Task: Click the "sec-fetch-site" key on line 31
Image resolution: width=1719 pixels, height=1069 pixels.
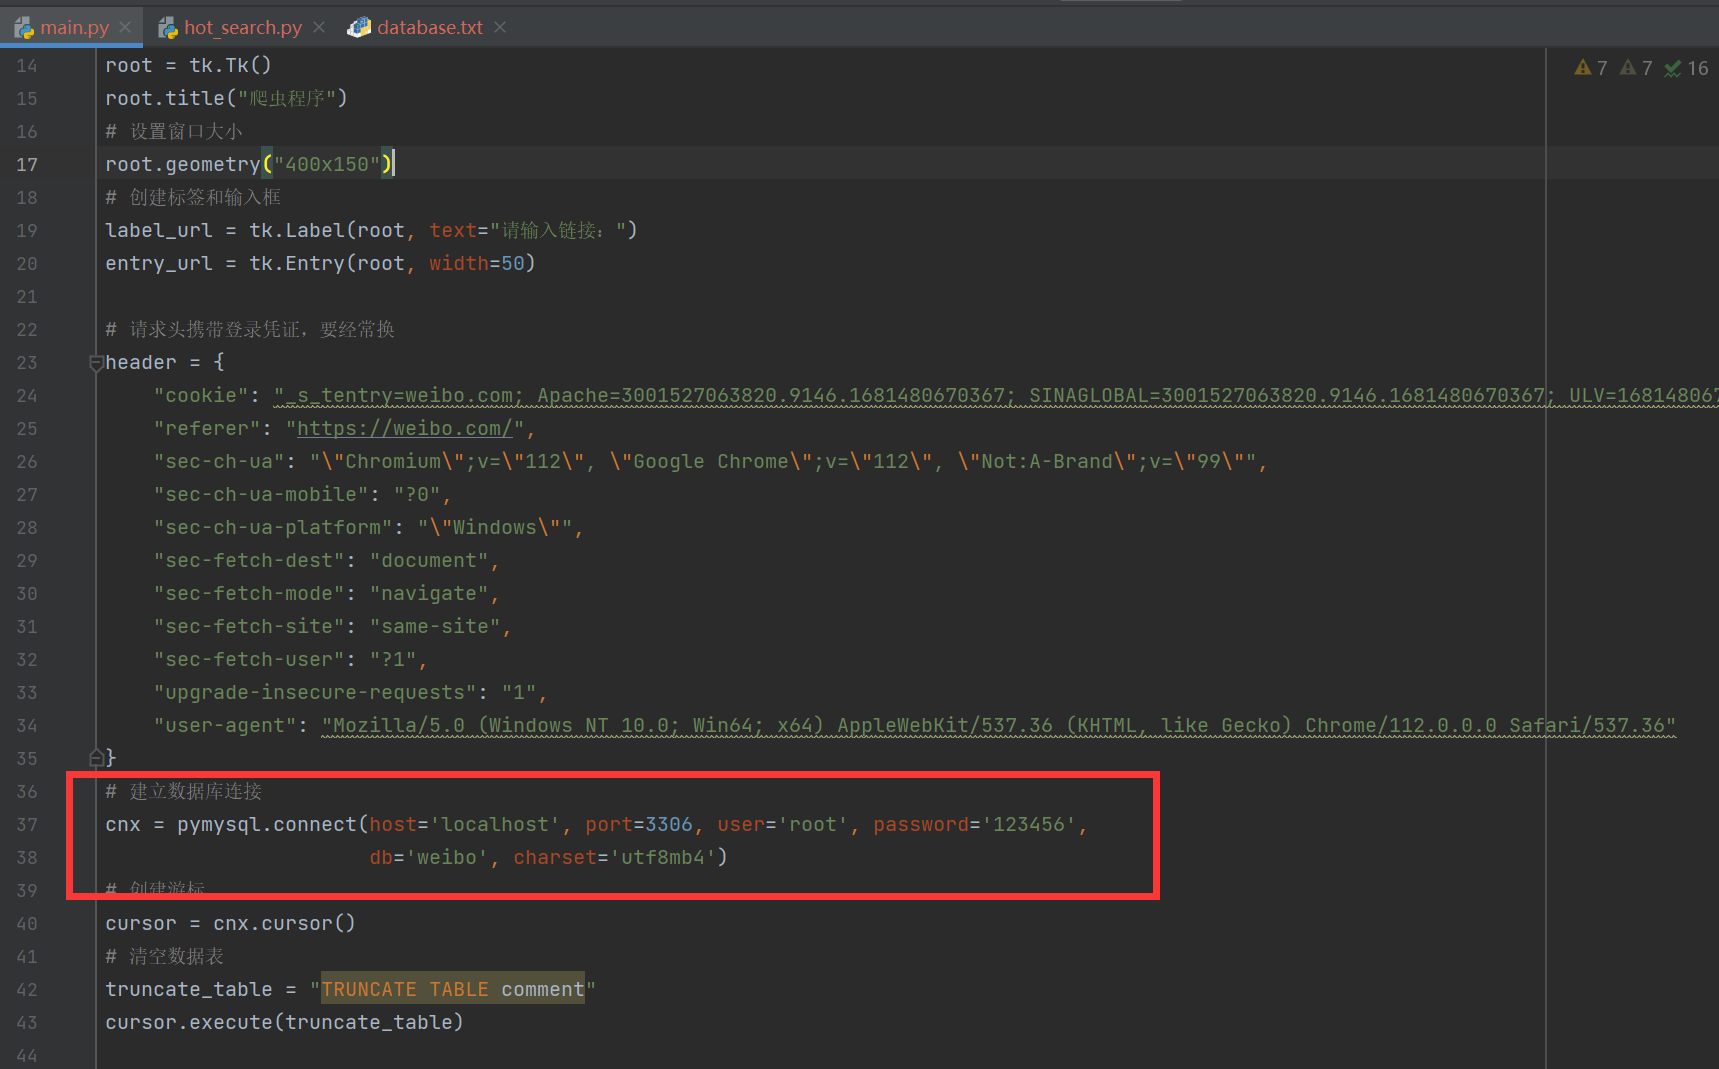Action: coord(249,626)
